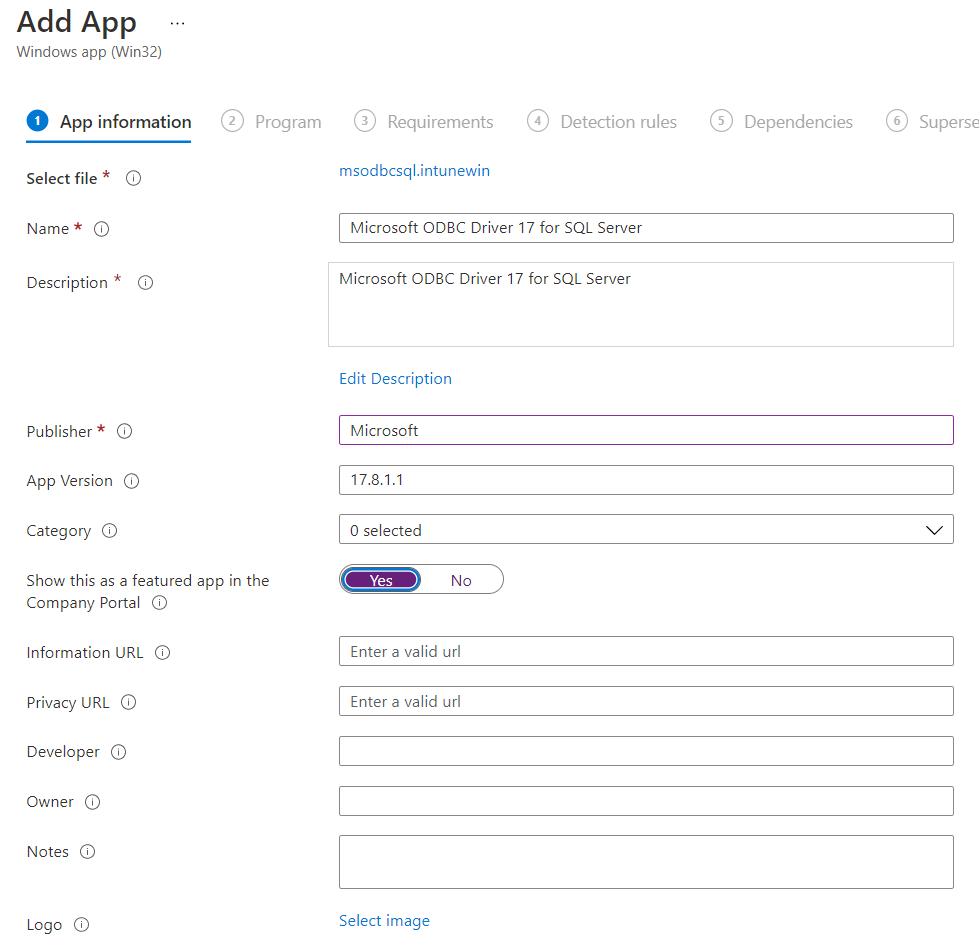Click the empty Owner input field

[x=646, y=801]
